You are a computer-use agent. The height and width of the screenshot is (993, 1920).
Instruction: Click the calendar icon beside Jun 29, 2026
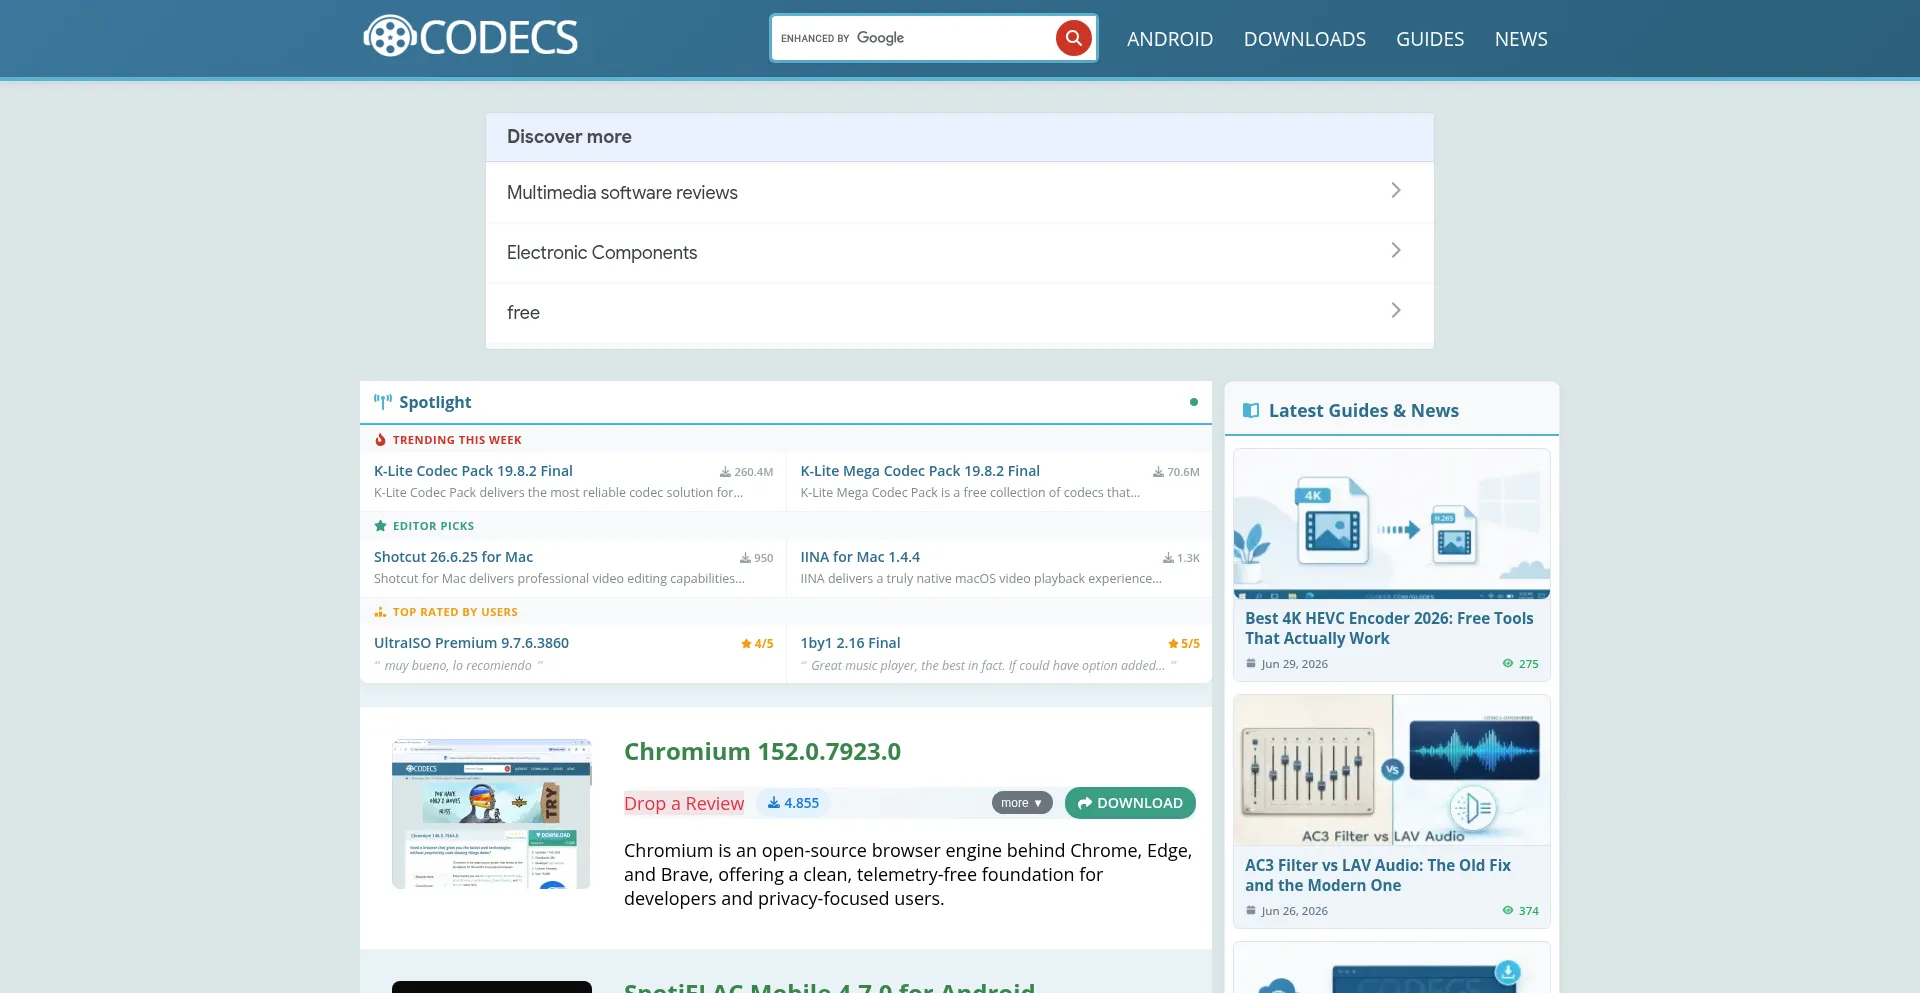1251,663
